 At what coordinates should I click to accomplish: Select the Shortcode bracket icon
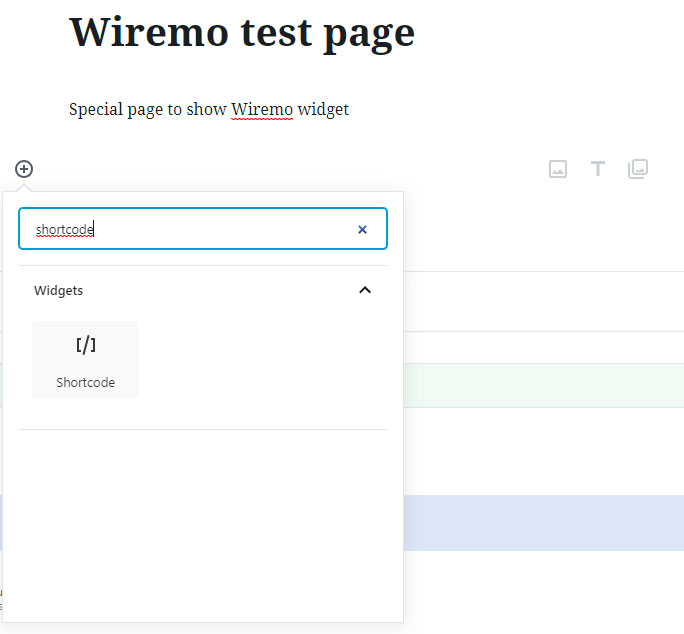tap(86, 345)
